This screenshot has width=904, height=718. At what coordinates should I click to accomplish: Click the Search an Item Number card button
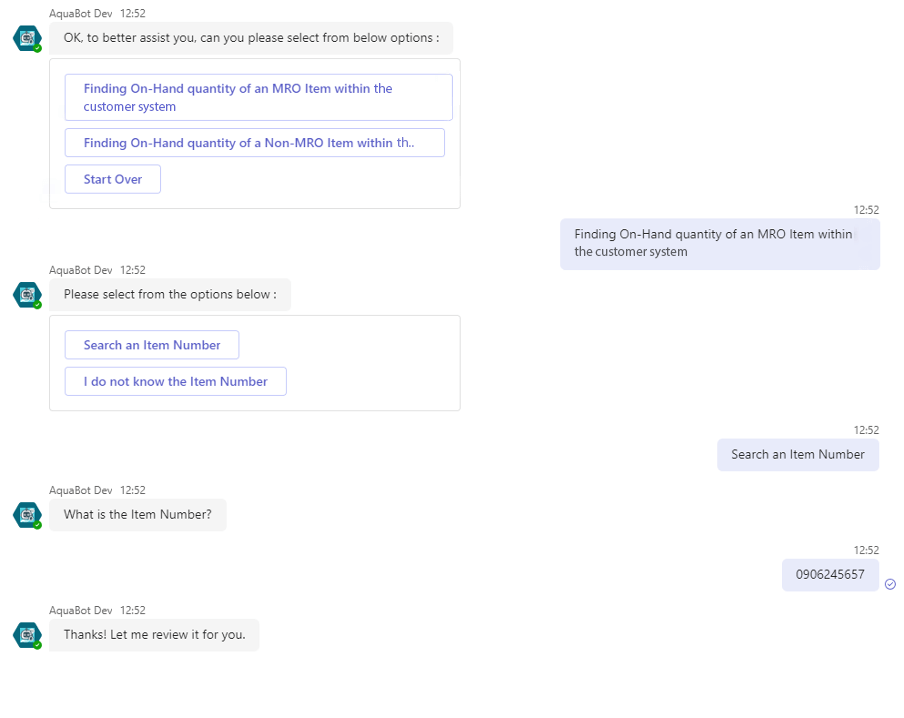click(152, 345)
